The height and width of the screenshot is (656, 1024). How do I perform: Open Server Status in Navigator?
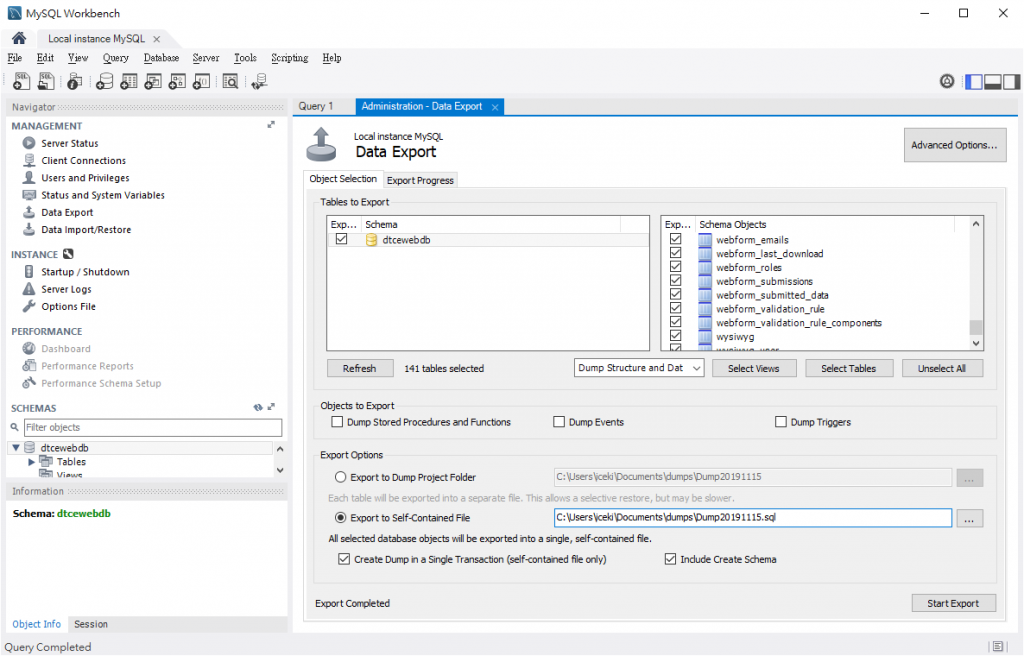pyautogui.click(x=70, y=143)
